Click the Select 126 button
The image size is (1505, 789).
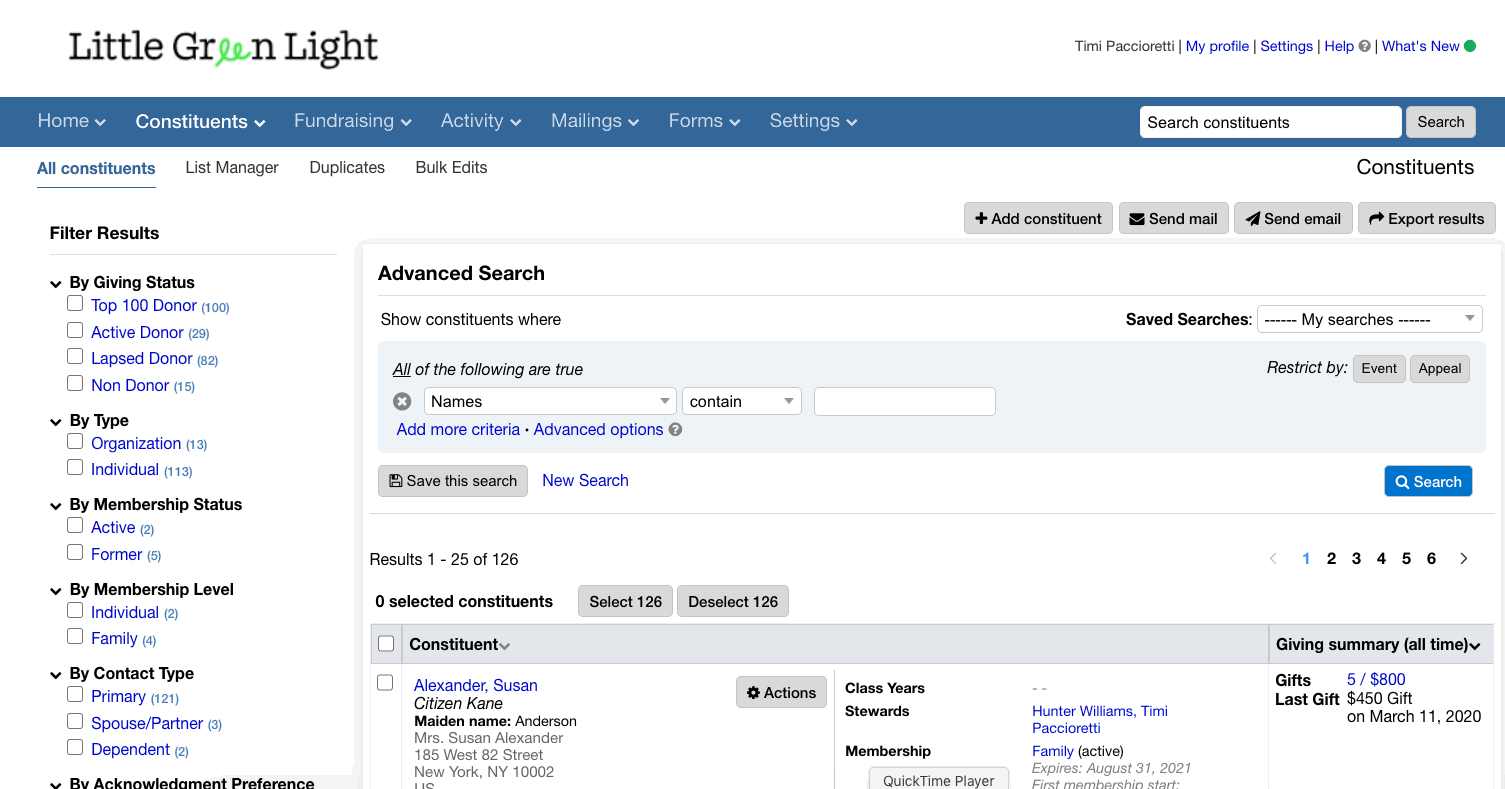[x=625, y=601]
